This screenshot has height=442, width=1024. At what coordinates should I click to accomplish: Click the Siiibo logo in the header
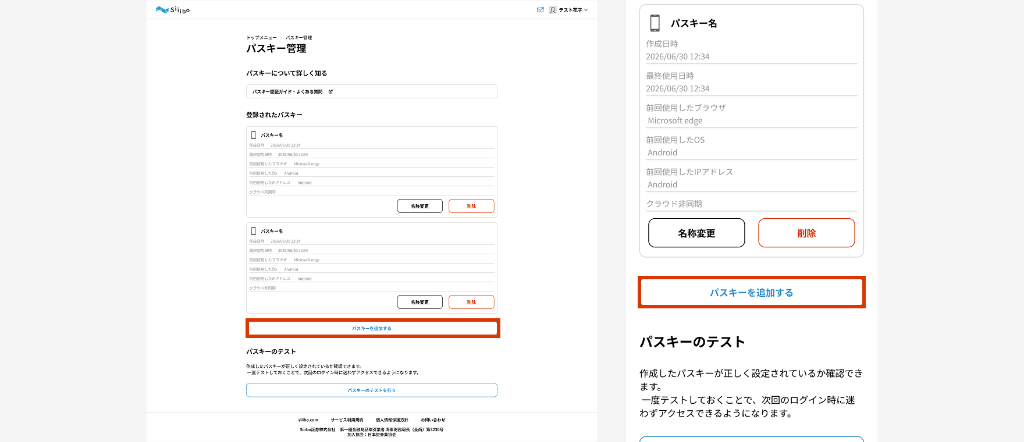point(173,10)
